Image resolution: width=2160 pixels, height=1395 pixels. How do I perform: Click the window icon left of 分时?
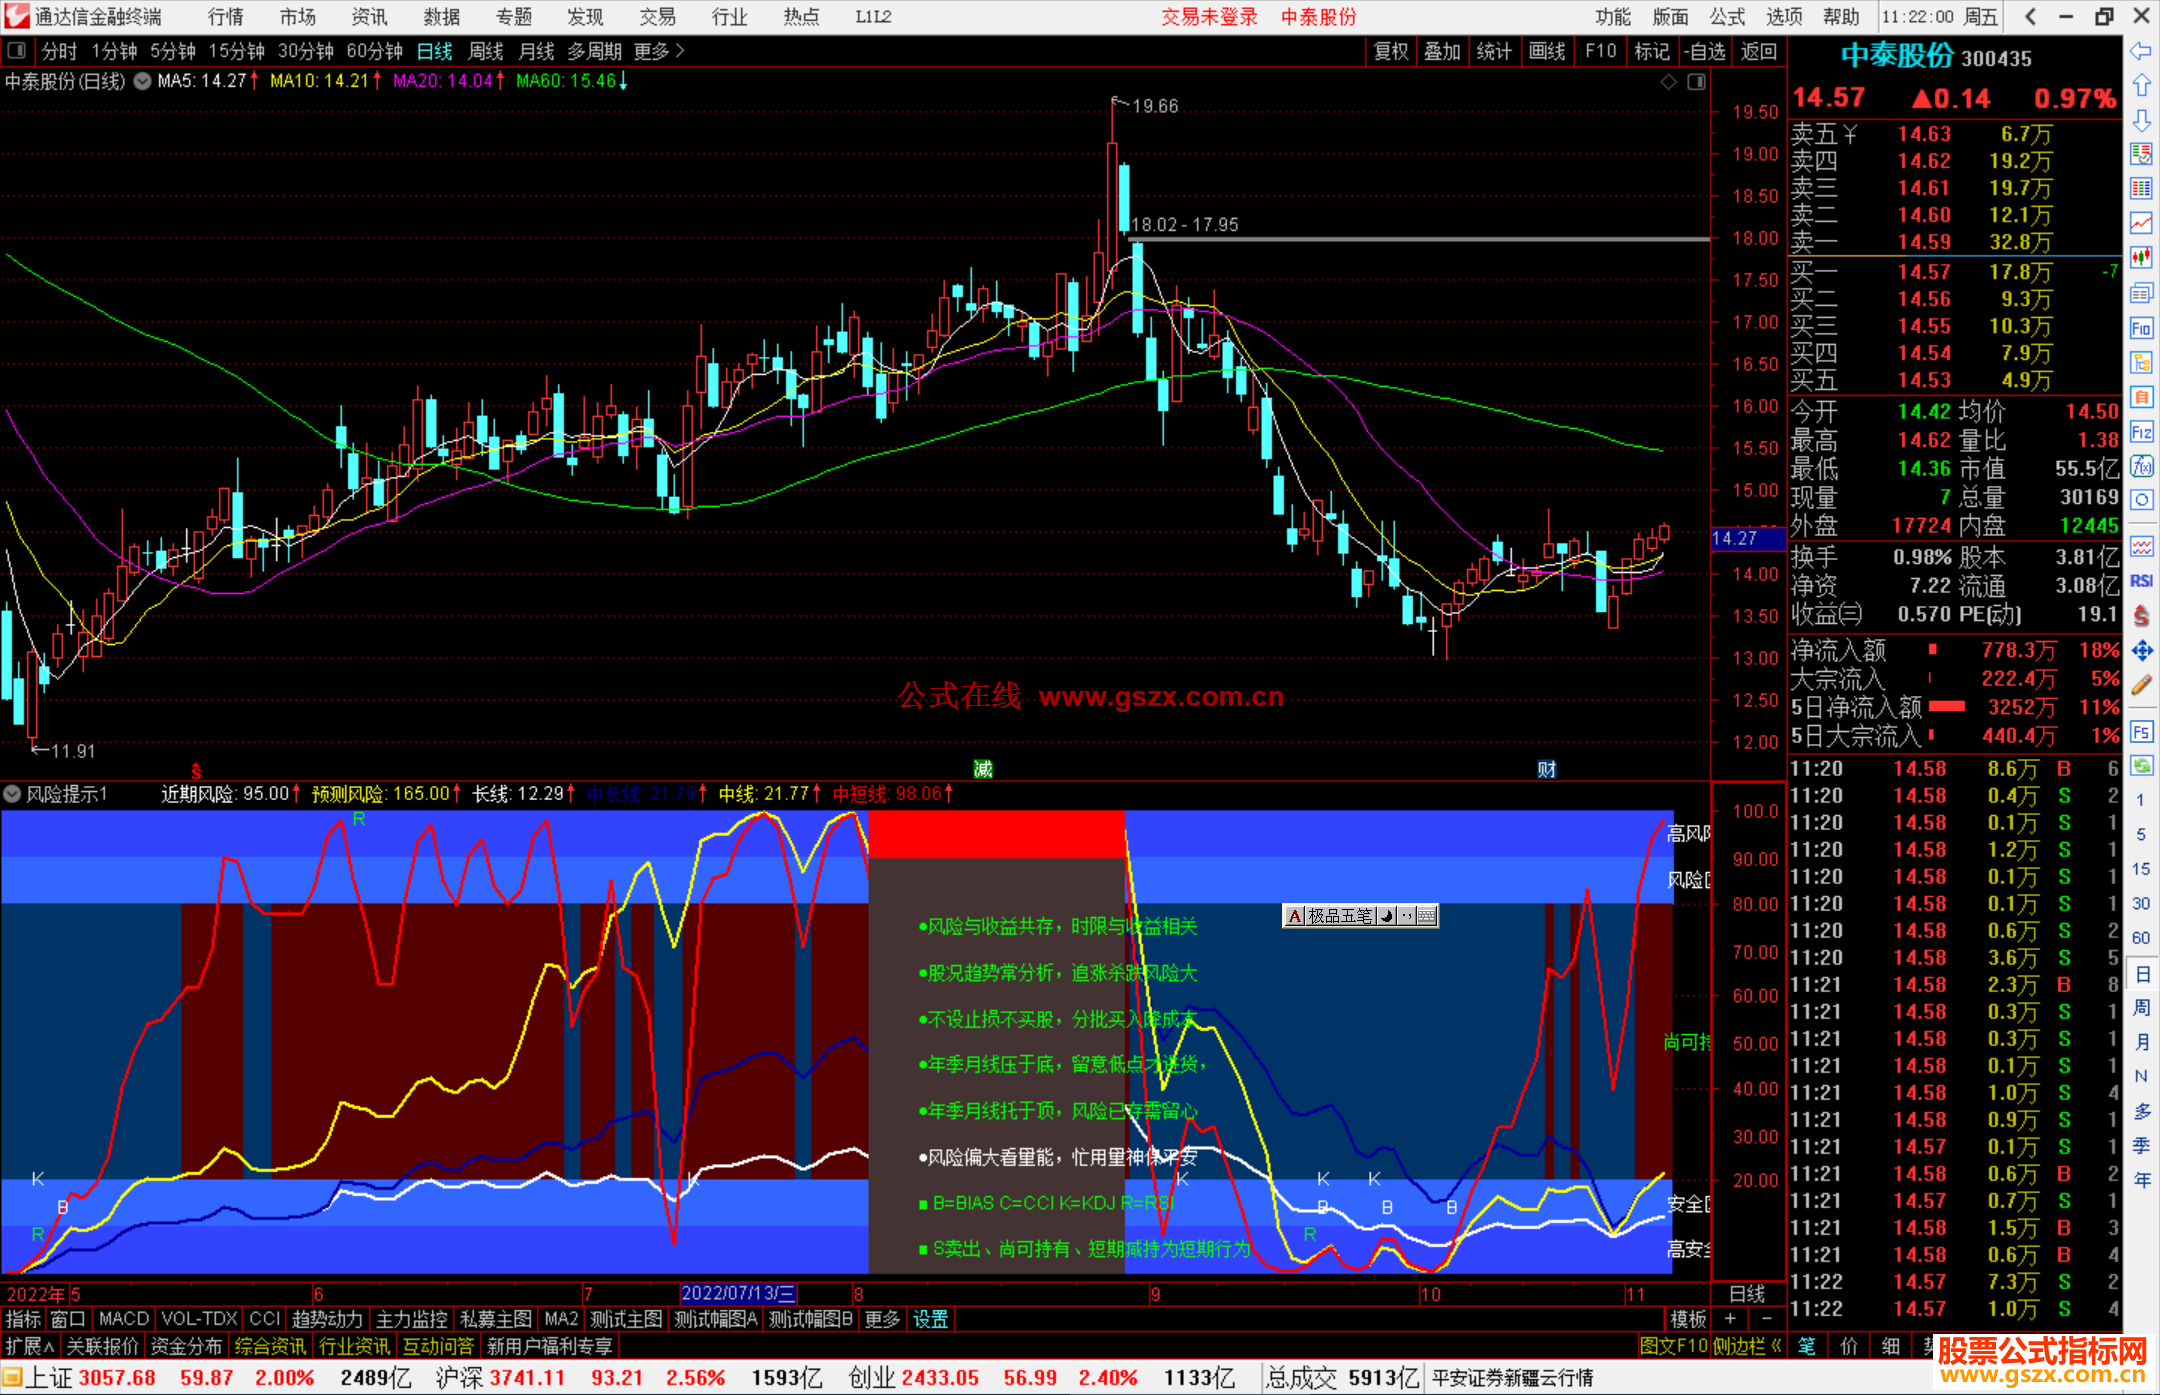point(17,51)
